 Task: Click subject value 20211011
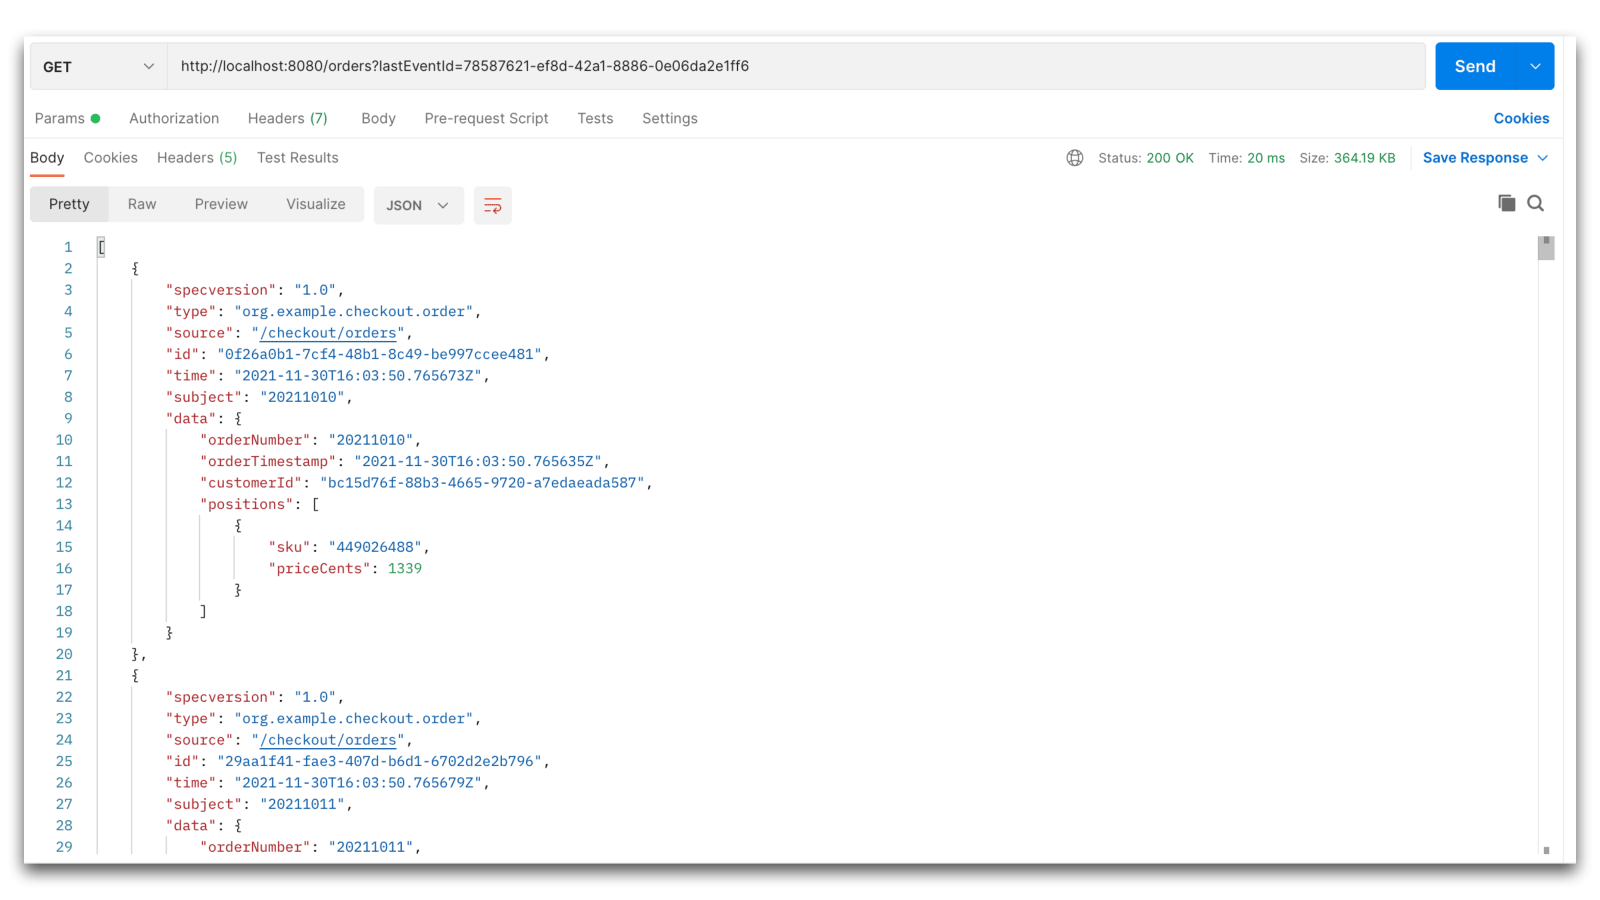pos(302,804)
